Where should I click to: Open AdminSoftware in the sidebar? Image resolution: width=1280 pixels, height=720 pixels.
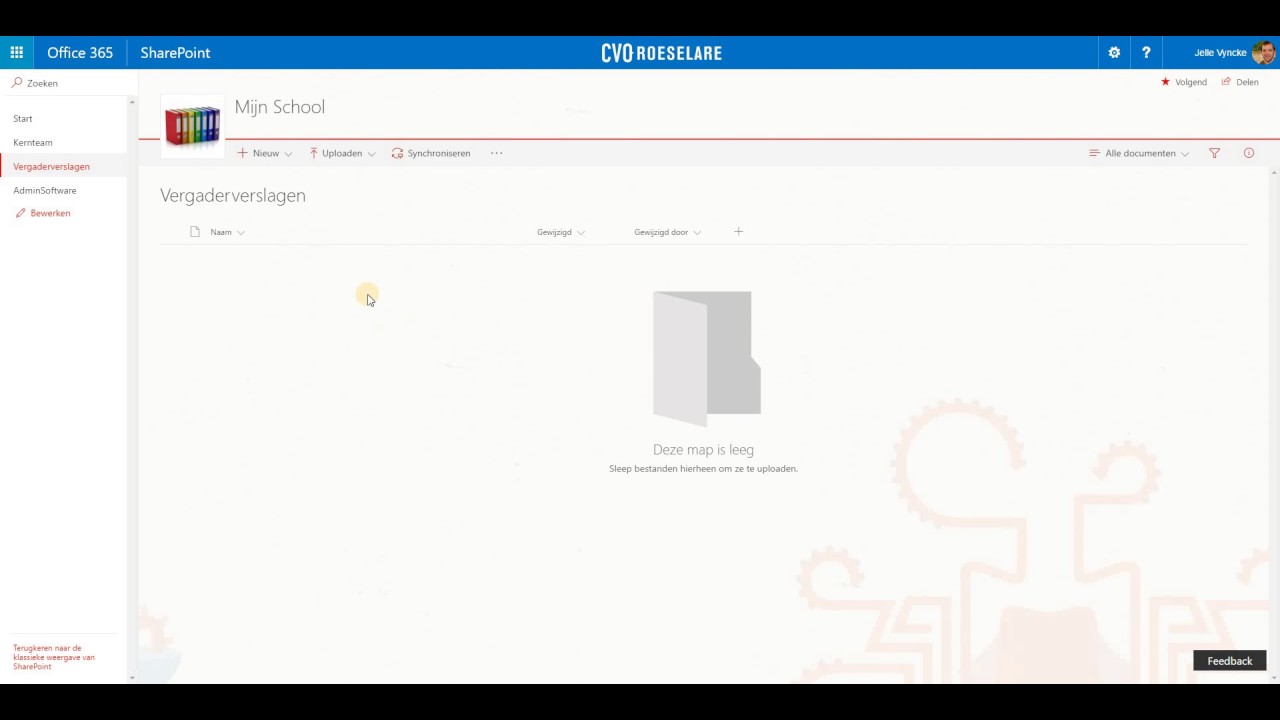tap(45, 190)
